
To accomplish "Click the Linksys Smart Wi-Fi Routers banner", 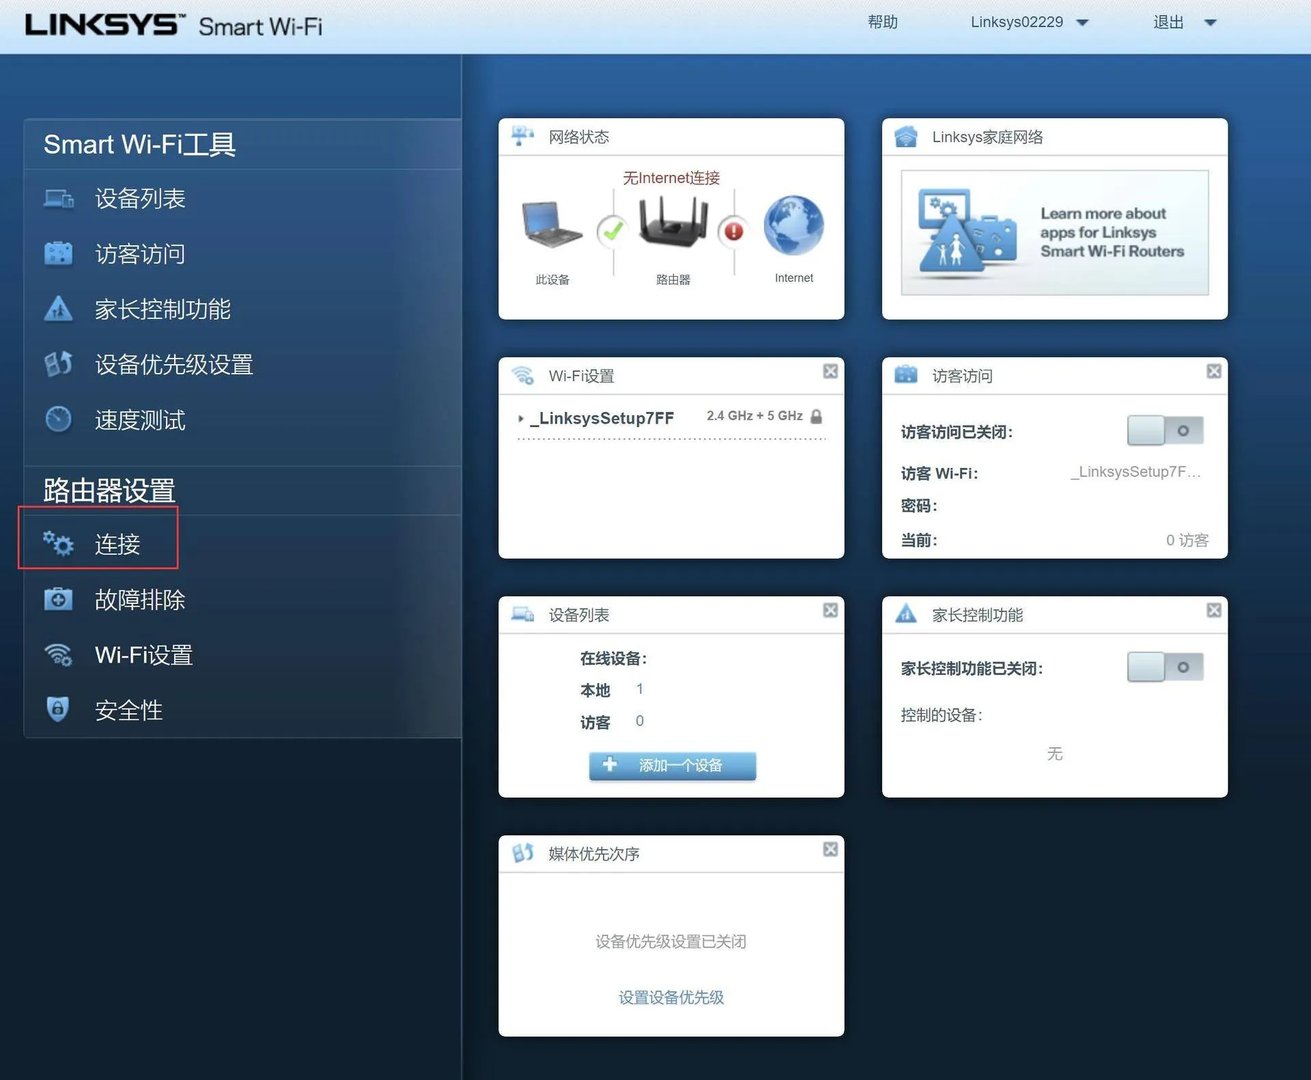I will coord(1054,232).
